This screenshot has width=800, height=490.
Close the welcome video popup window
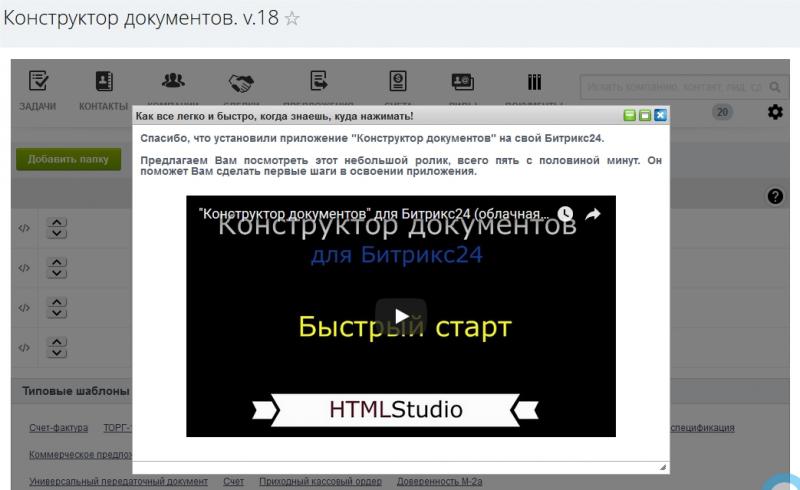[x=660, y=116]
